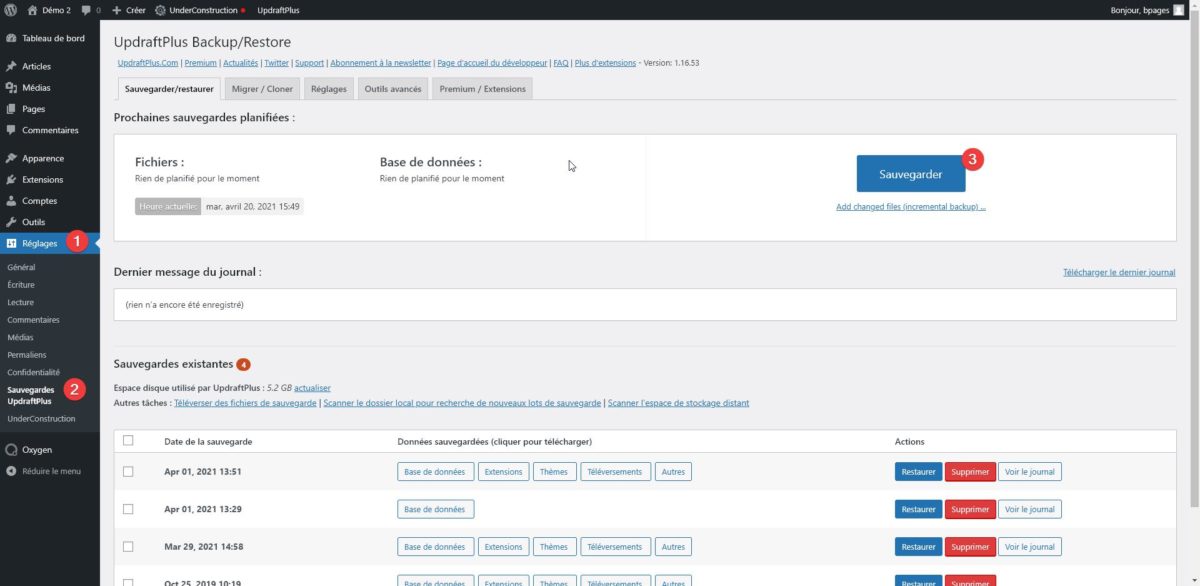Click the journal text '(rien n'a encore été enregistré)'
This screenshot has width=1200, height=586.
point(185,304)
